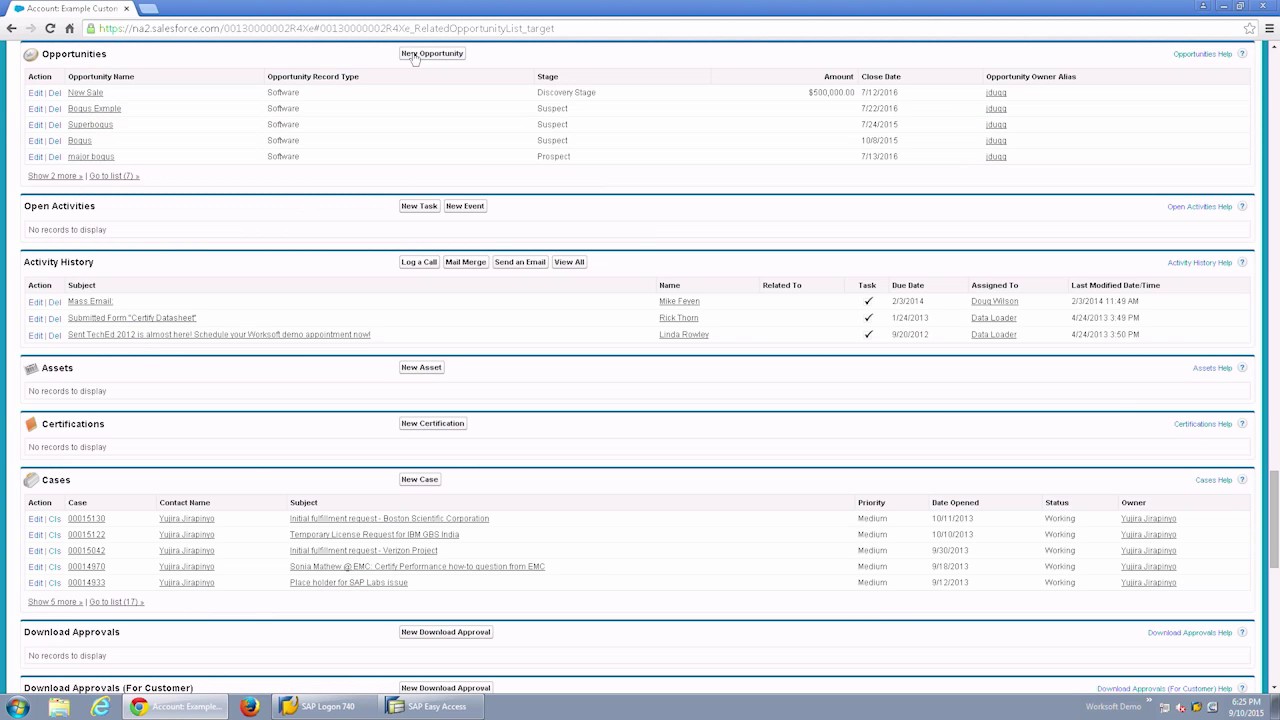
Task: Launch Internet Explorer from taskbar
Action: pyautogui.click(x=100, y=707)
